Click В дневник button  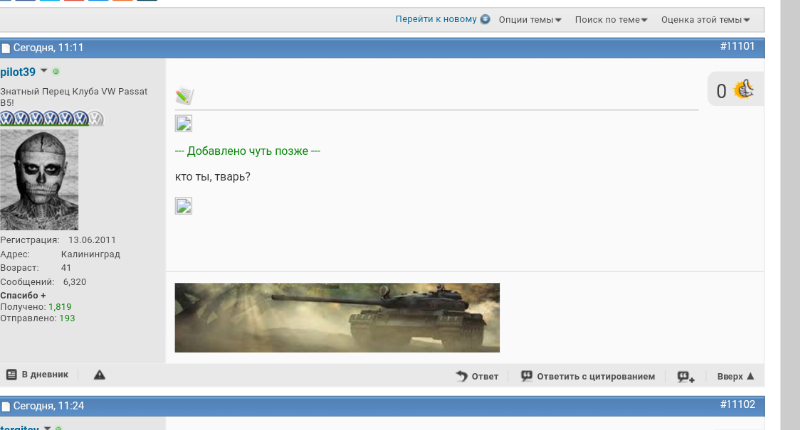coord(37,374)
